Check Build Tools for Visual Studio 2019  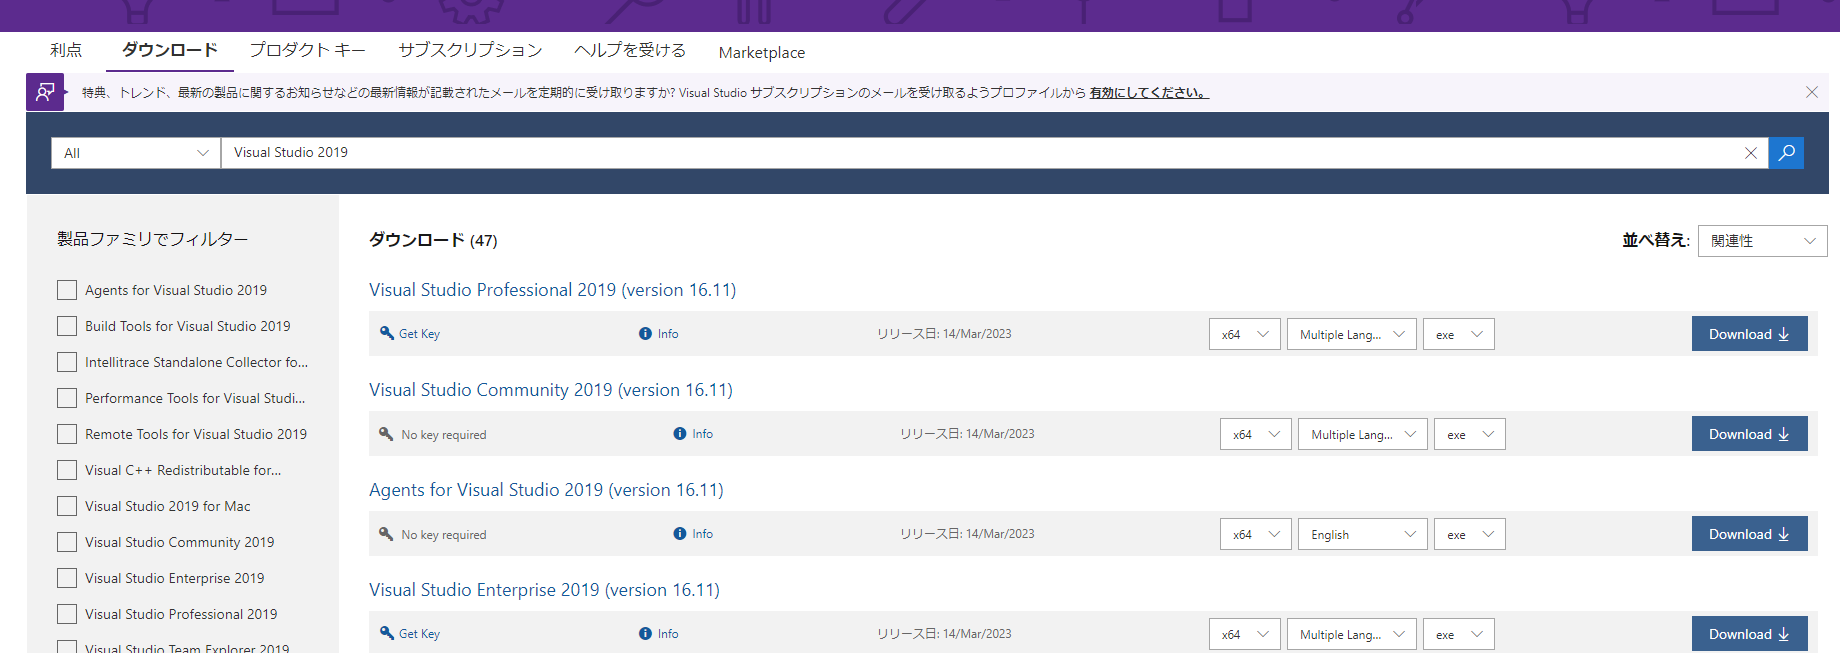[x=67, y=326]
